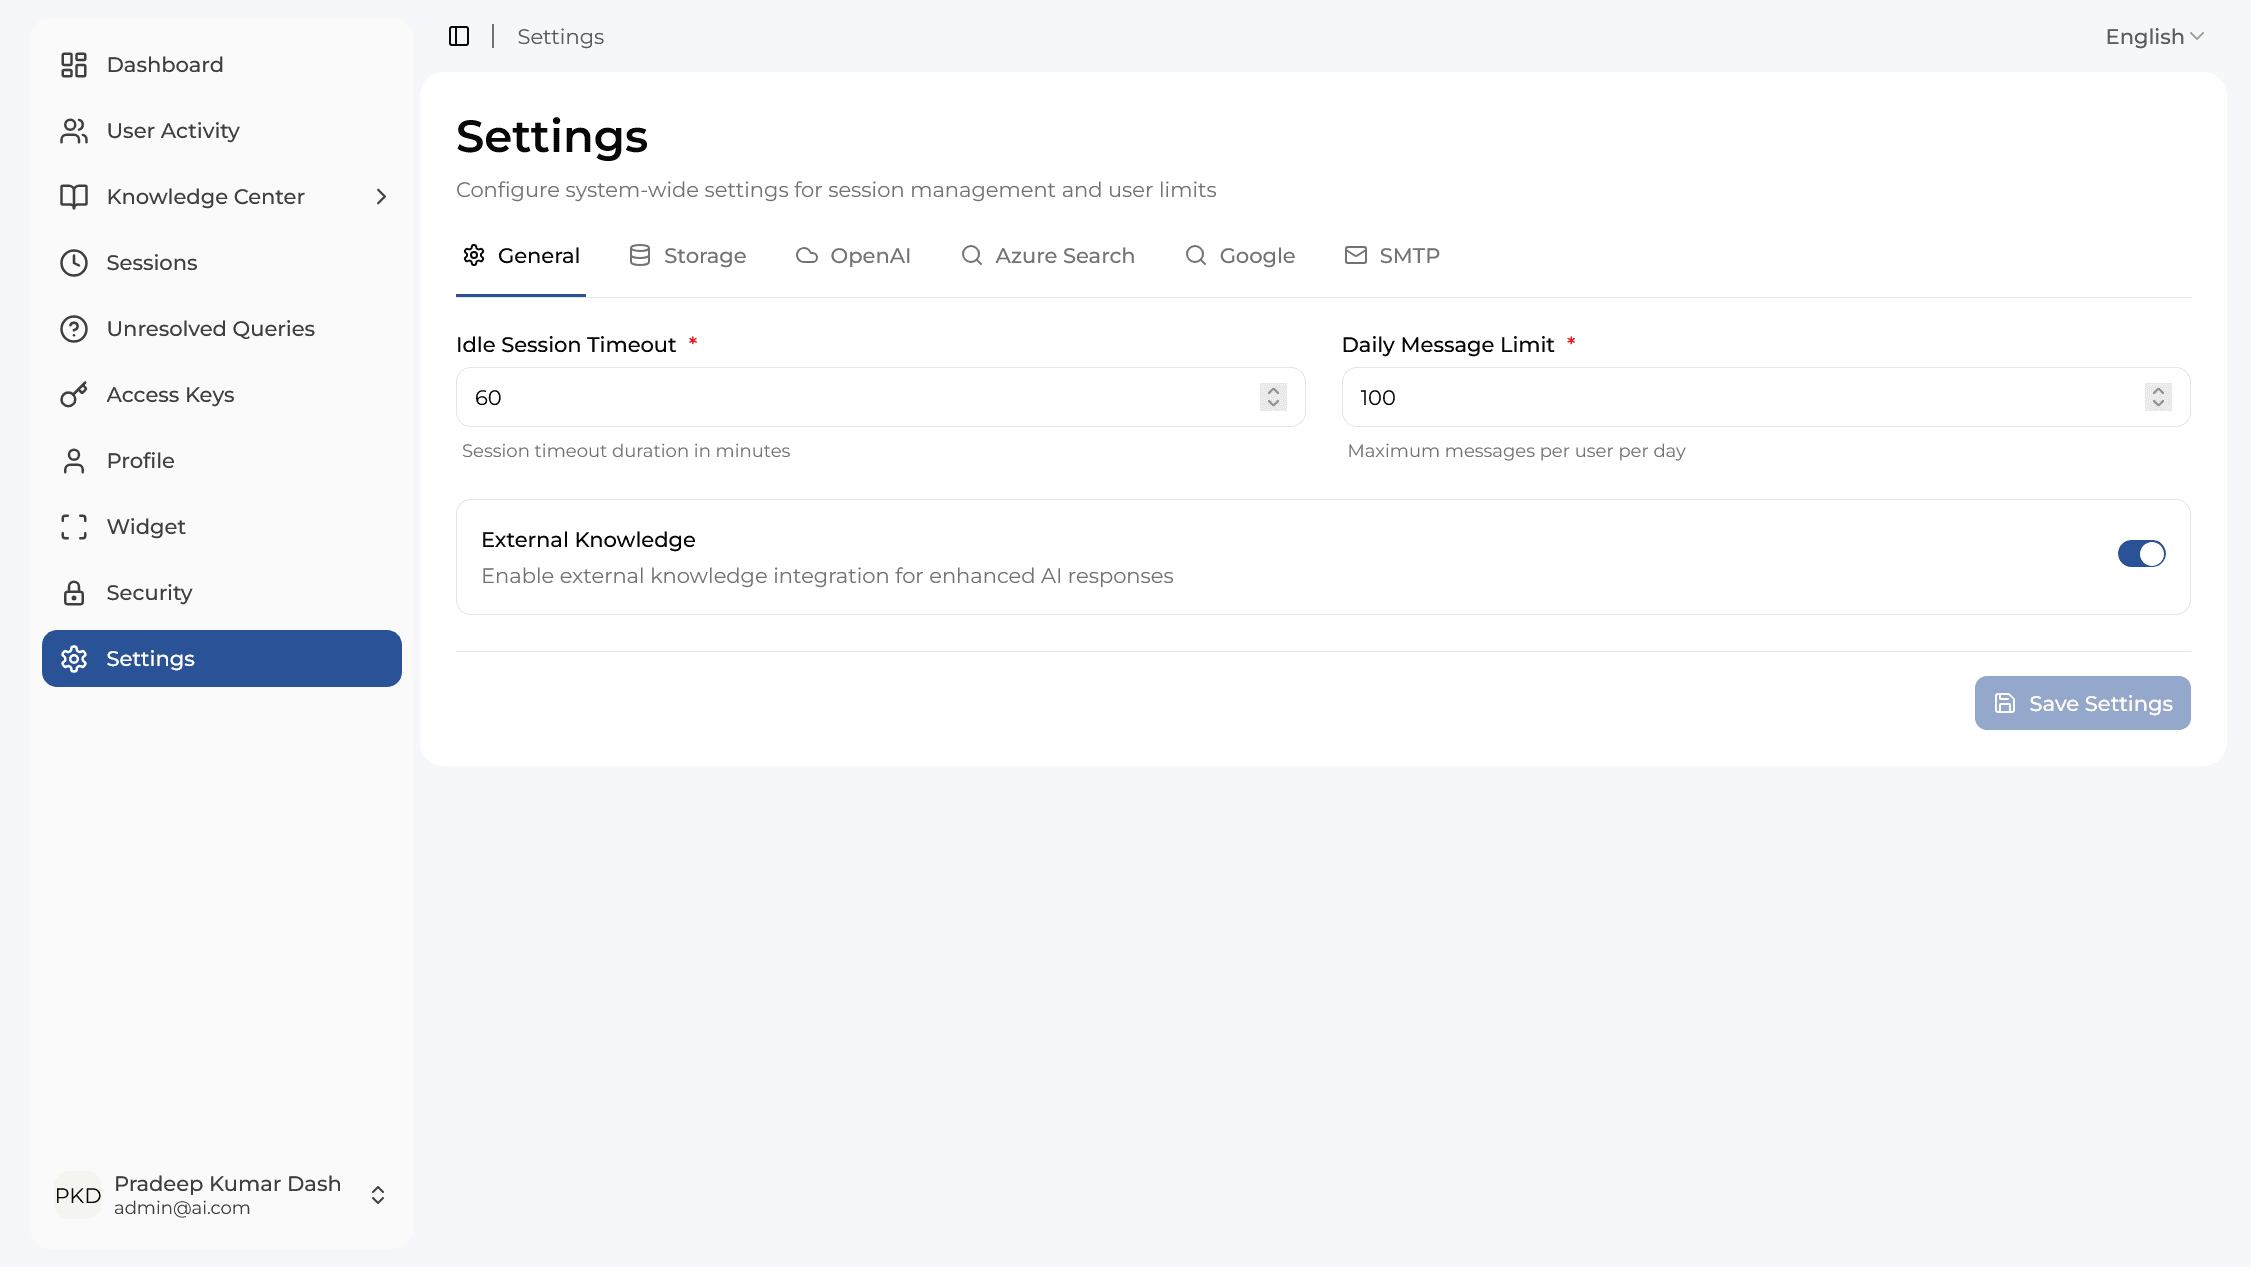Disable the External Knowledge switch
Viewport: 2251px width, 1267px height.
click(2141, 554)
